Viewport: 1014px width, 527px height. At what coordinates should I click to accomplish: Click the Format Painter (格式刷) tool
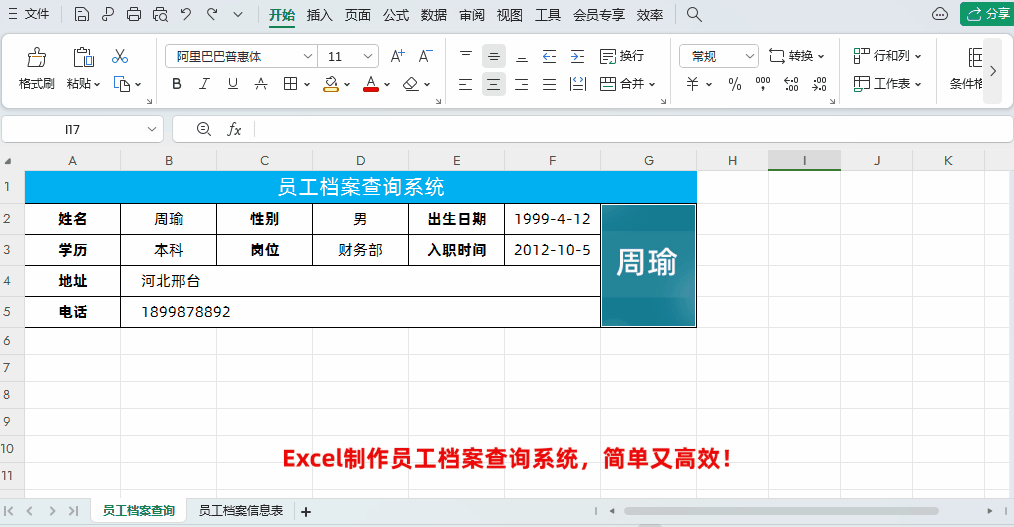[37, 68]
